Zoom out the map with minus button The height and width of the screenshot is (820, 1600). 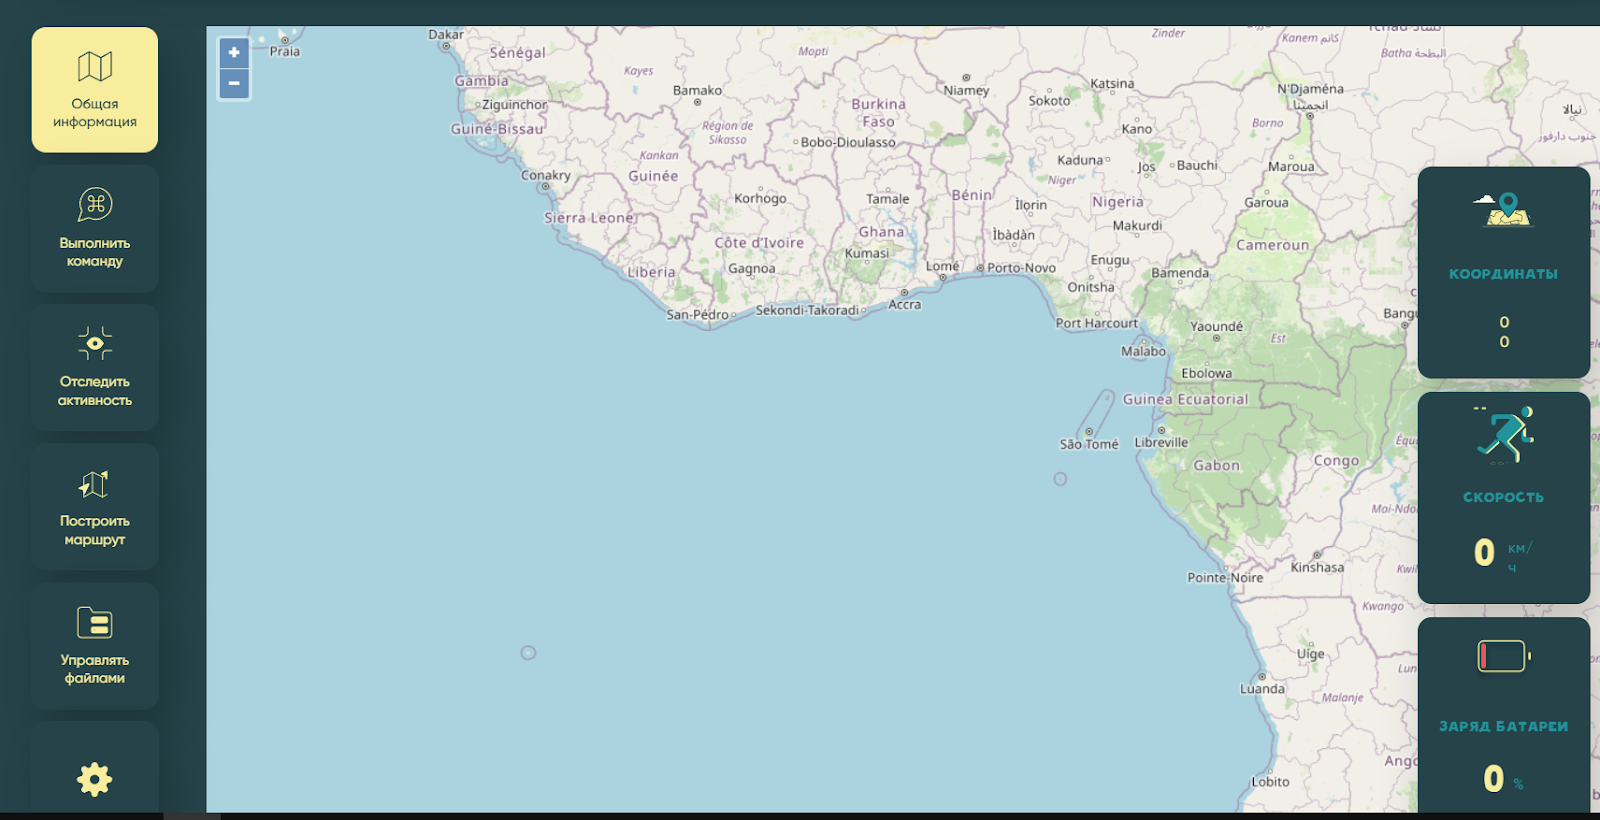coord(234,83)
